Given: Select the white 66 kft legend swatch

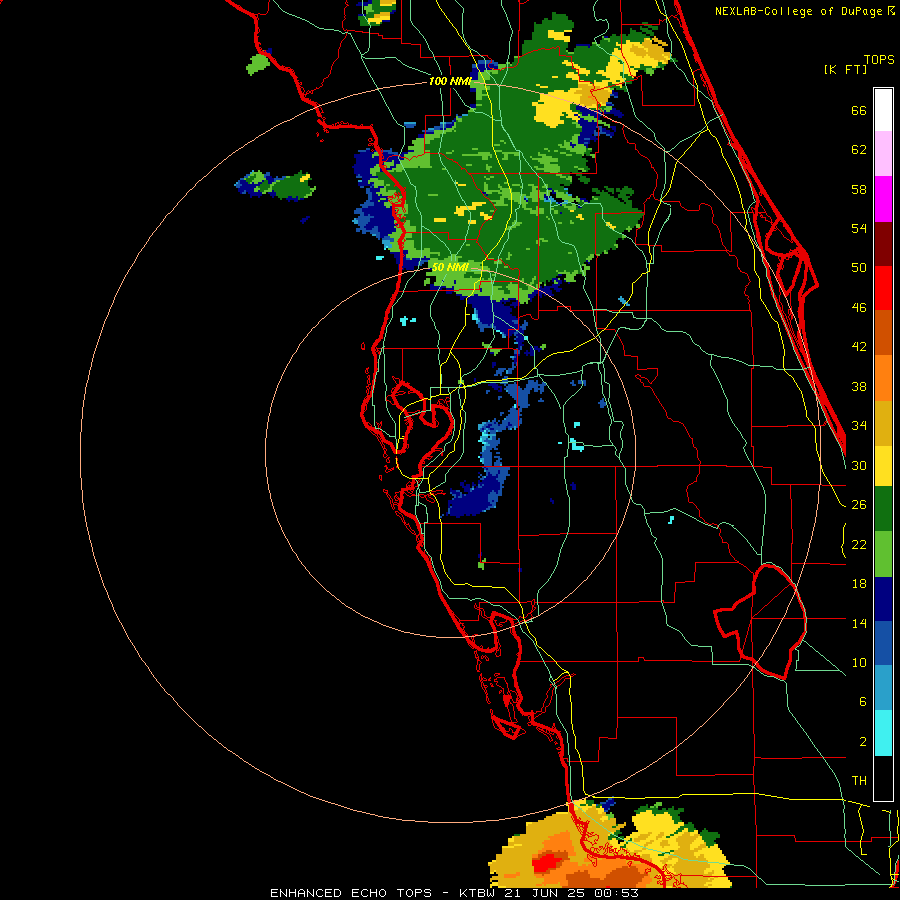Looking at the screenshot, I should point(883,110).
